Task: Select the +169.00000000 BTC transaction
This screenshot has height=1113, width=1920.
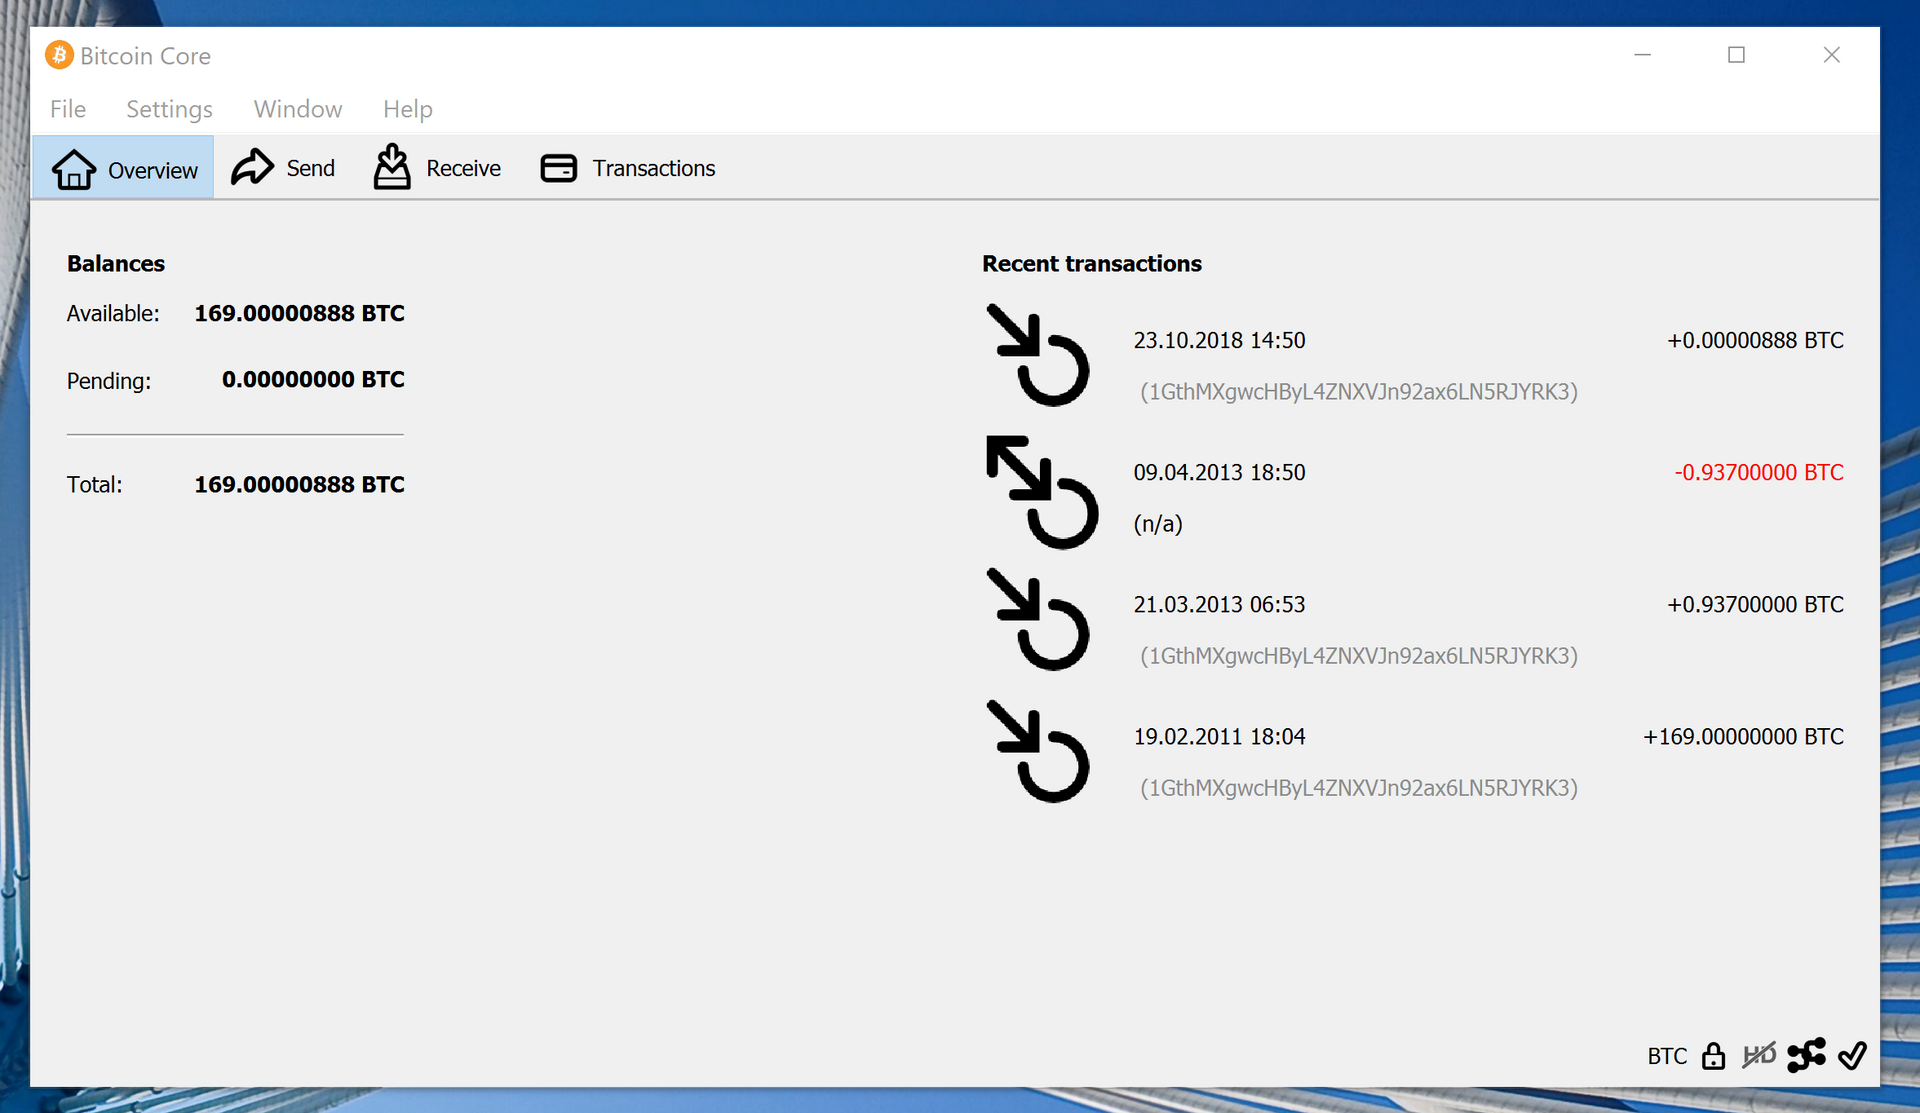Action: coord(1742,737)
